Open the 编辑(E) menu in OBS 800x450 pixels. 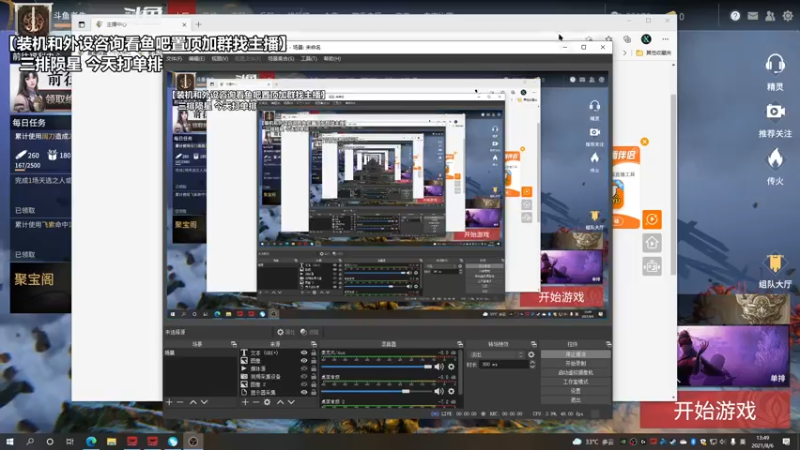click(196, 59)
